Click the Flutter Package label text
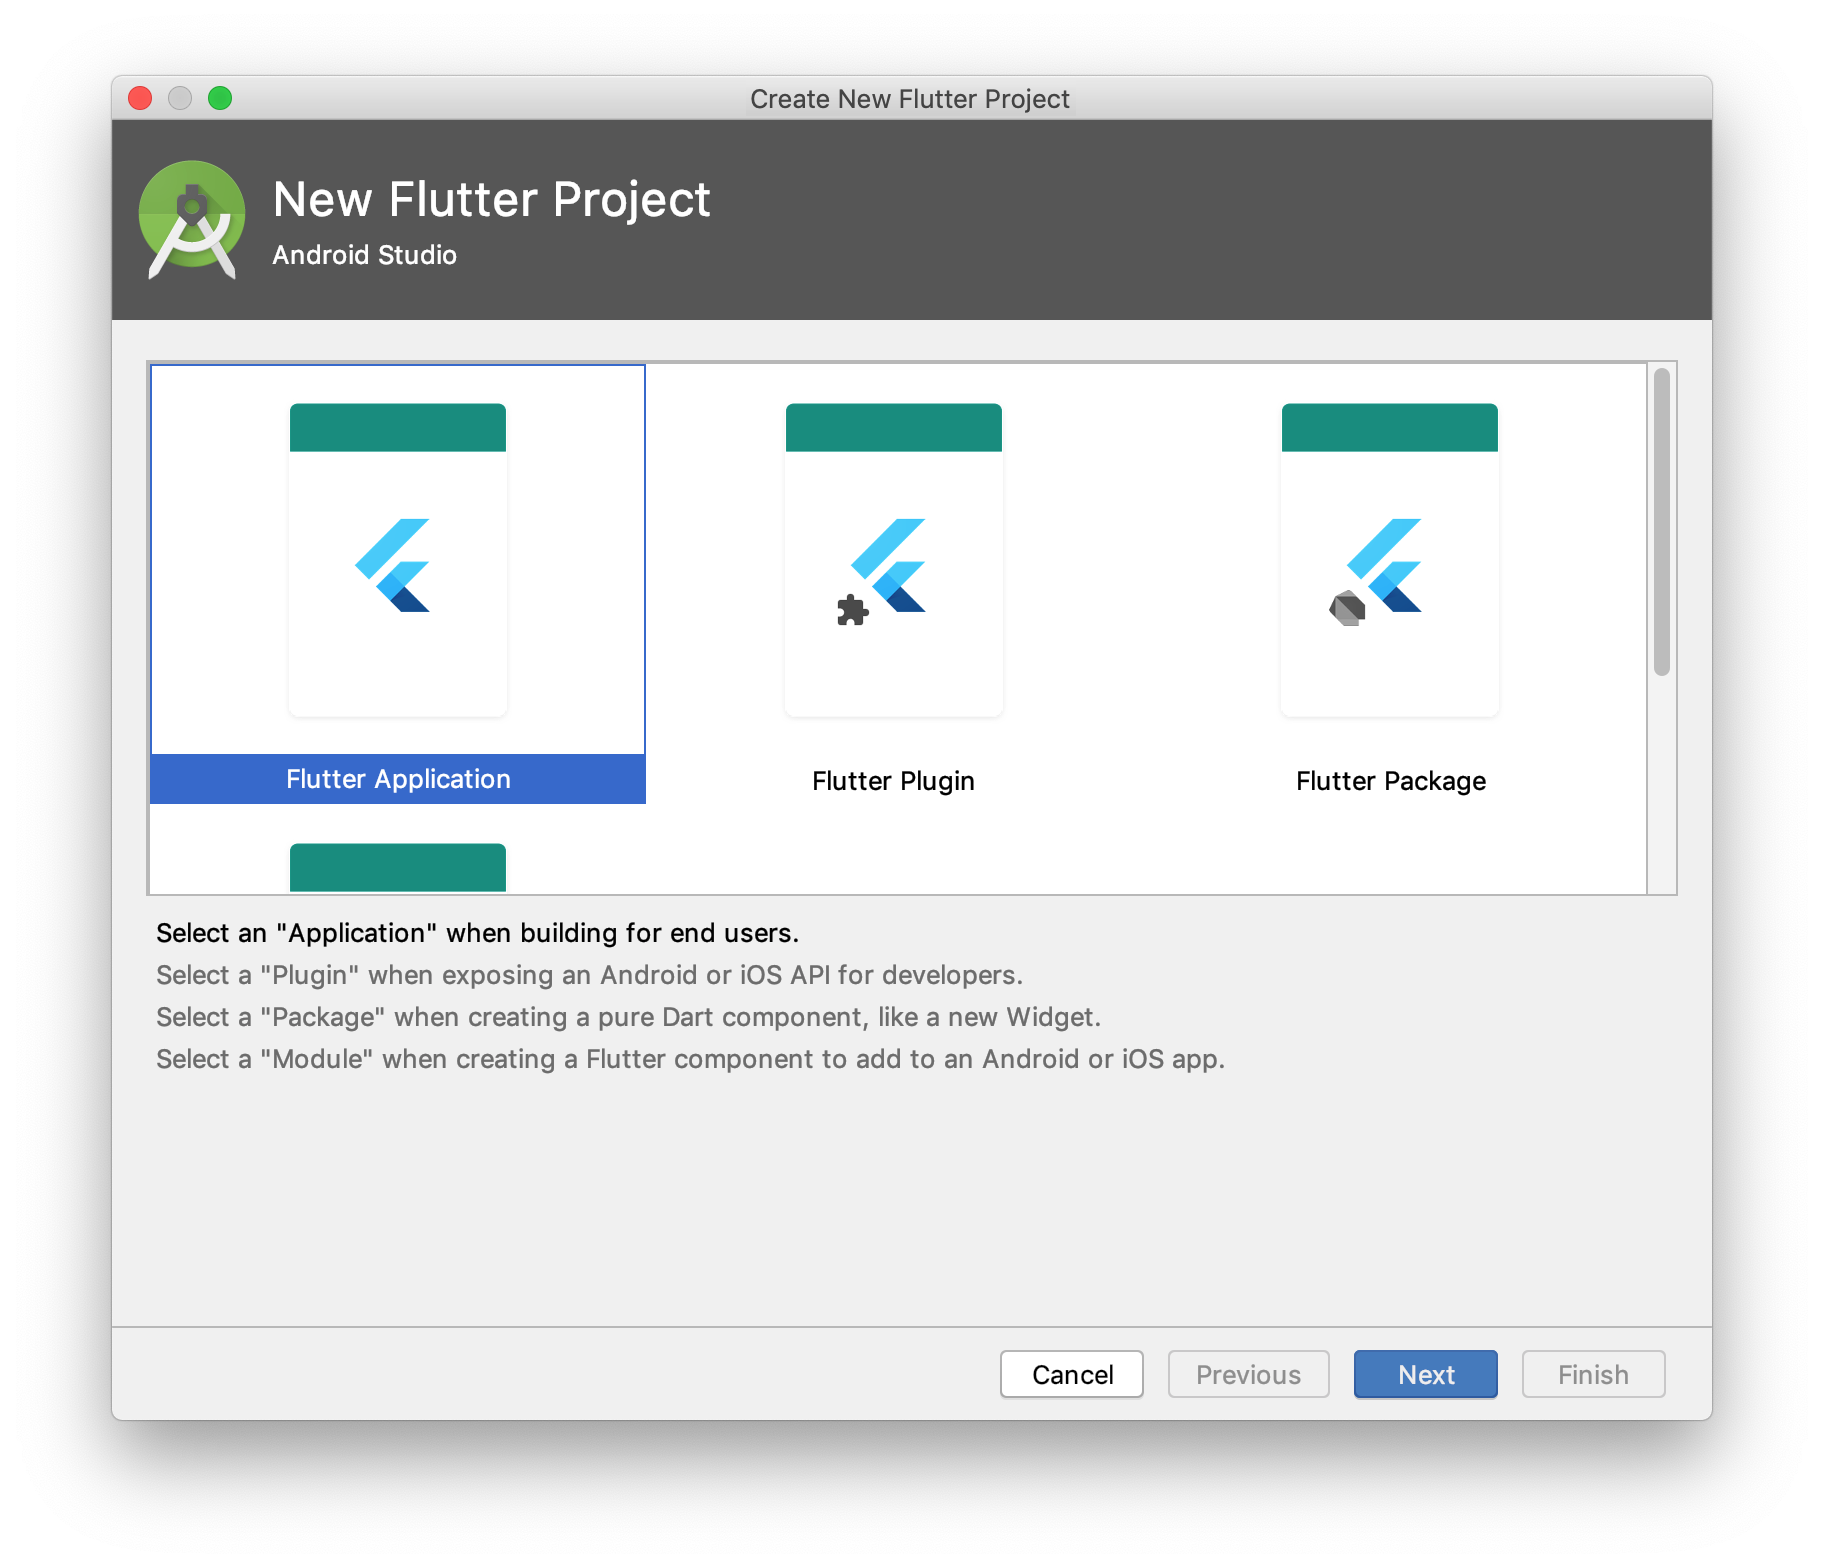The width and height of the screenshot is (1824, 1568). pos(1390,781)
